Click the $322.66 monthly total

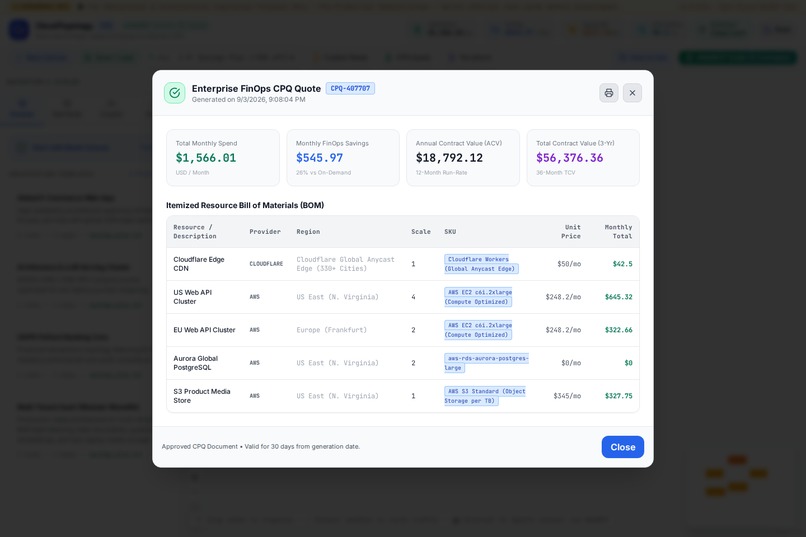click(618, 330)
